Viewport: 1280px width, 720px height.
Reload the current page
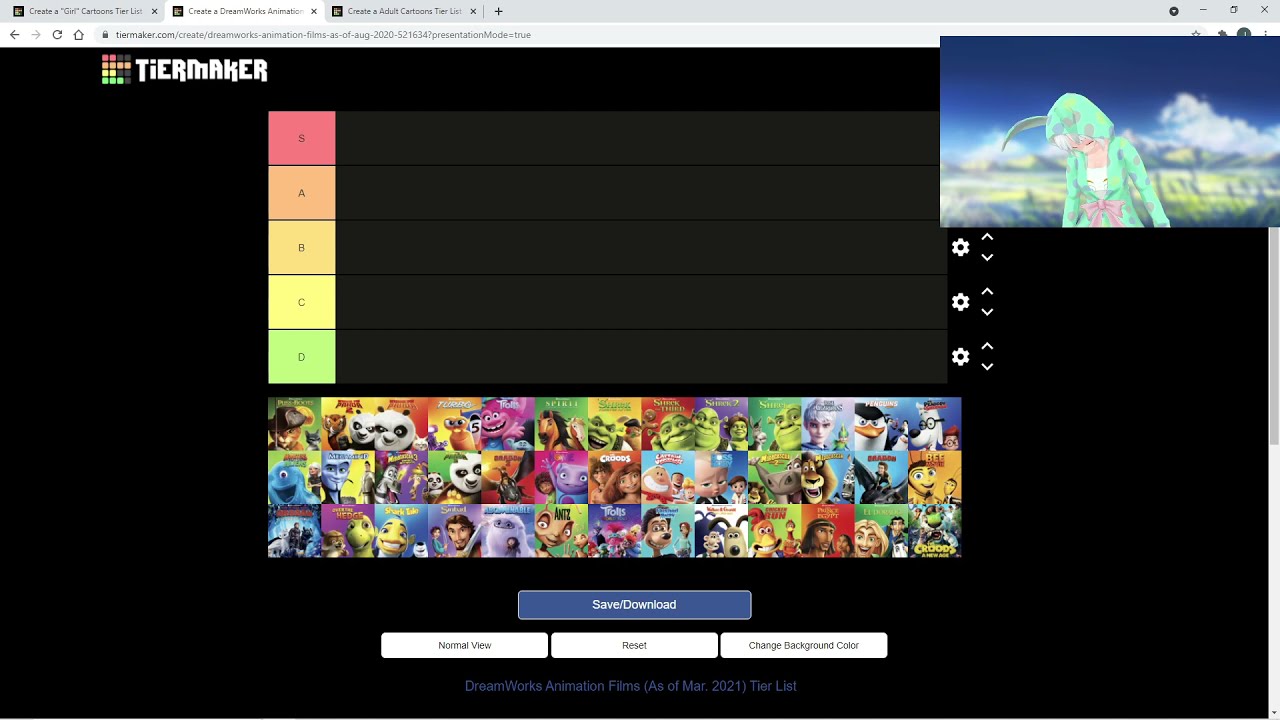(57, 34)
